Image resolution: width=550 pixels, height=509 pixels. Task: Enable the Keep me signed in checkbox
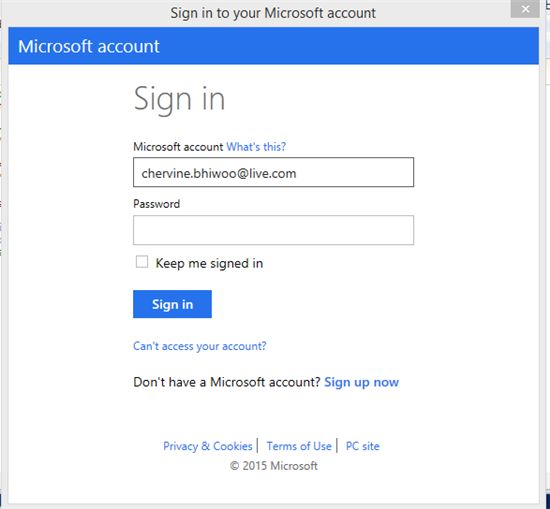(142, 262)
